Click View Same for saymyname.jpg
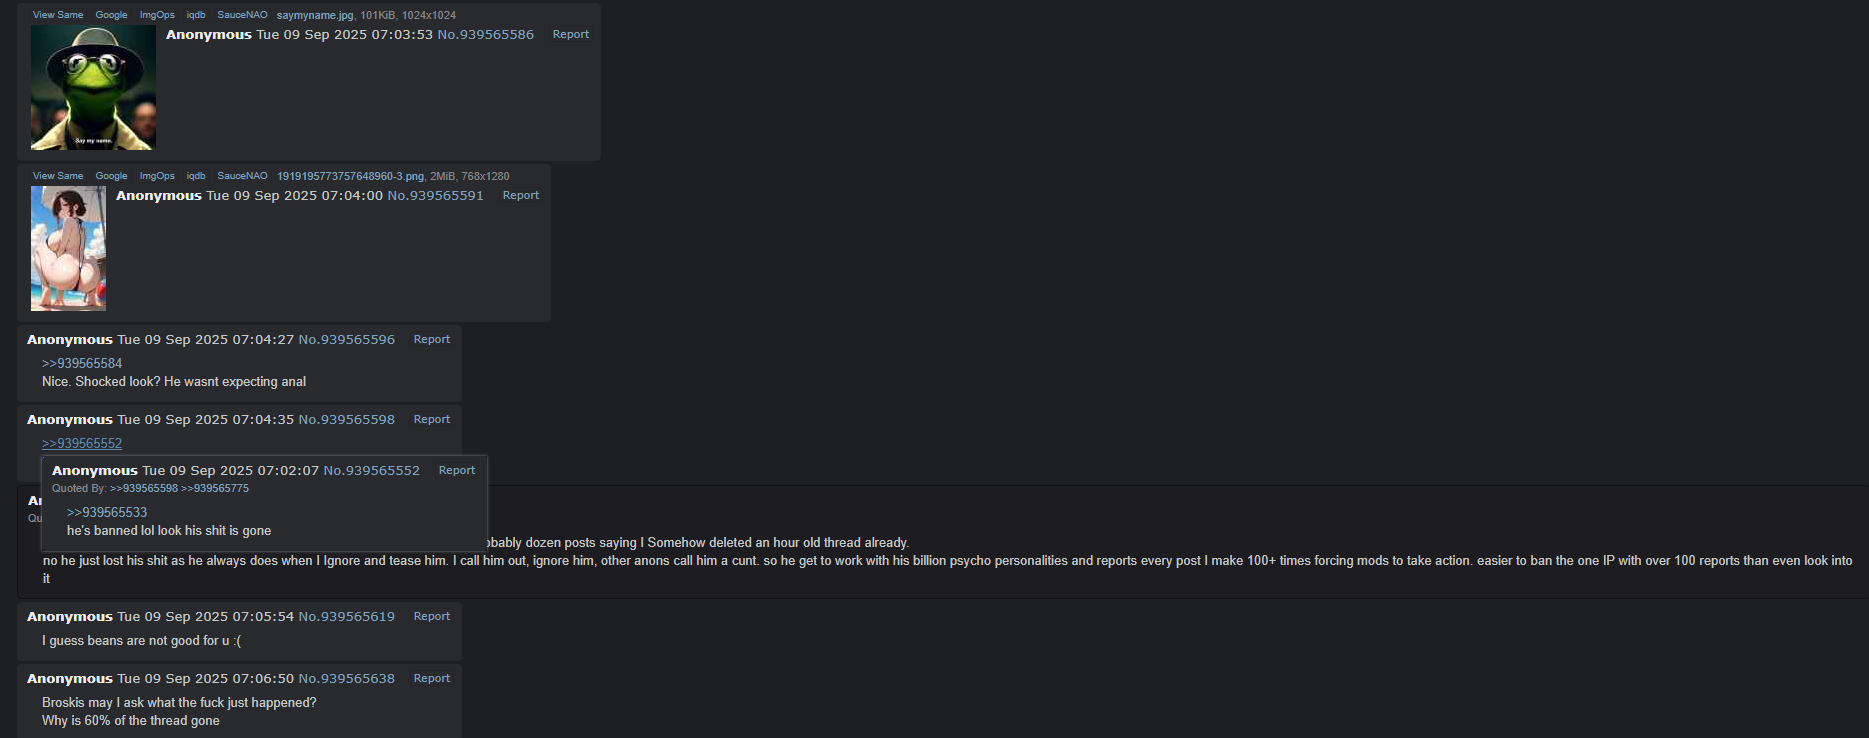 point(58,15)
